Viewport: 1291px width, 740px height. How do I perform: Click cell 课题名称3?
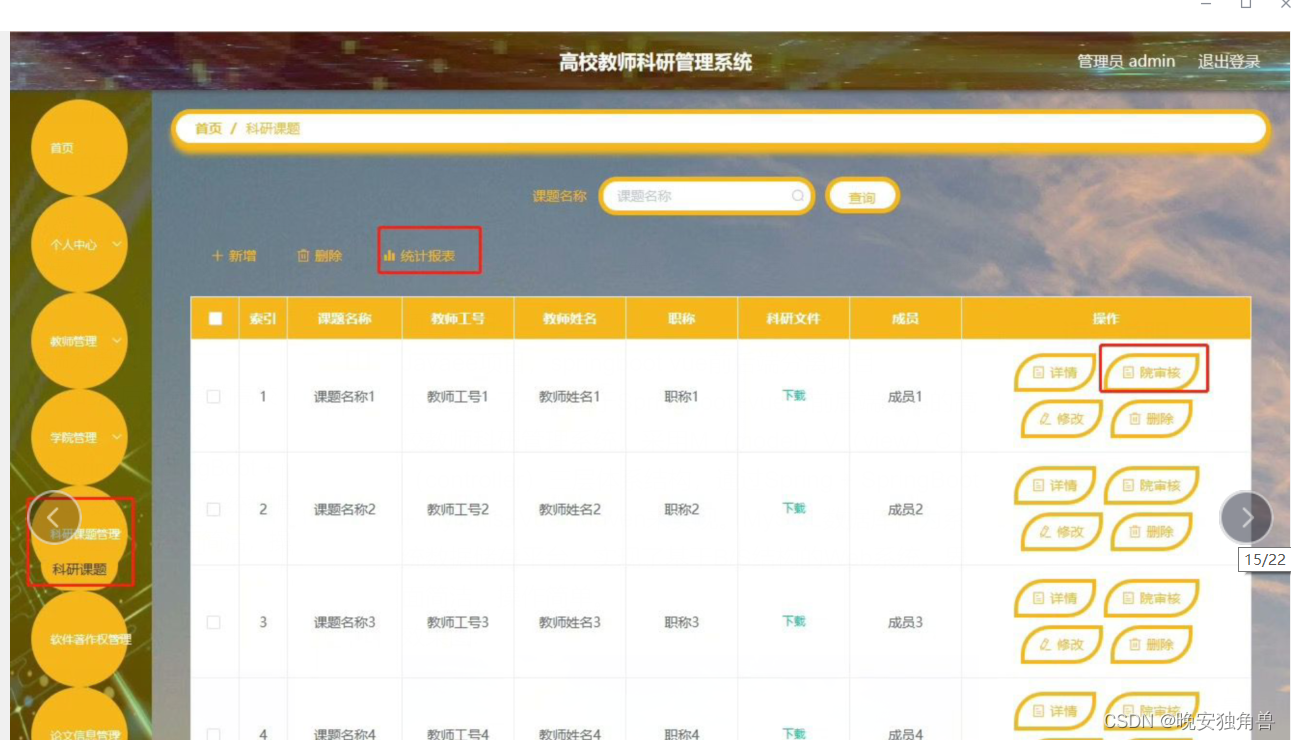(345, 623)
